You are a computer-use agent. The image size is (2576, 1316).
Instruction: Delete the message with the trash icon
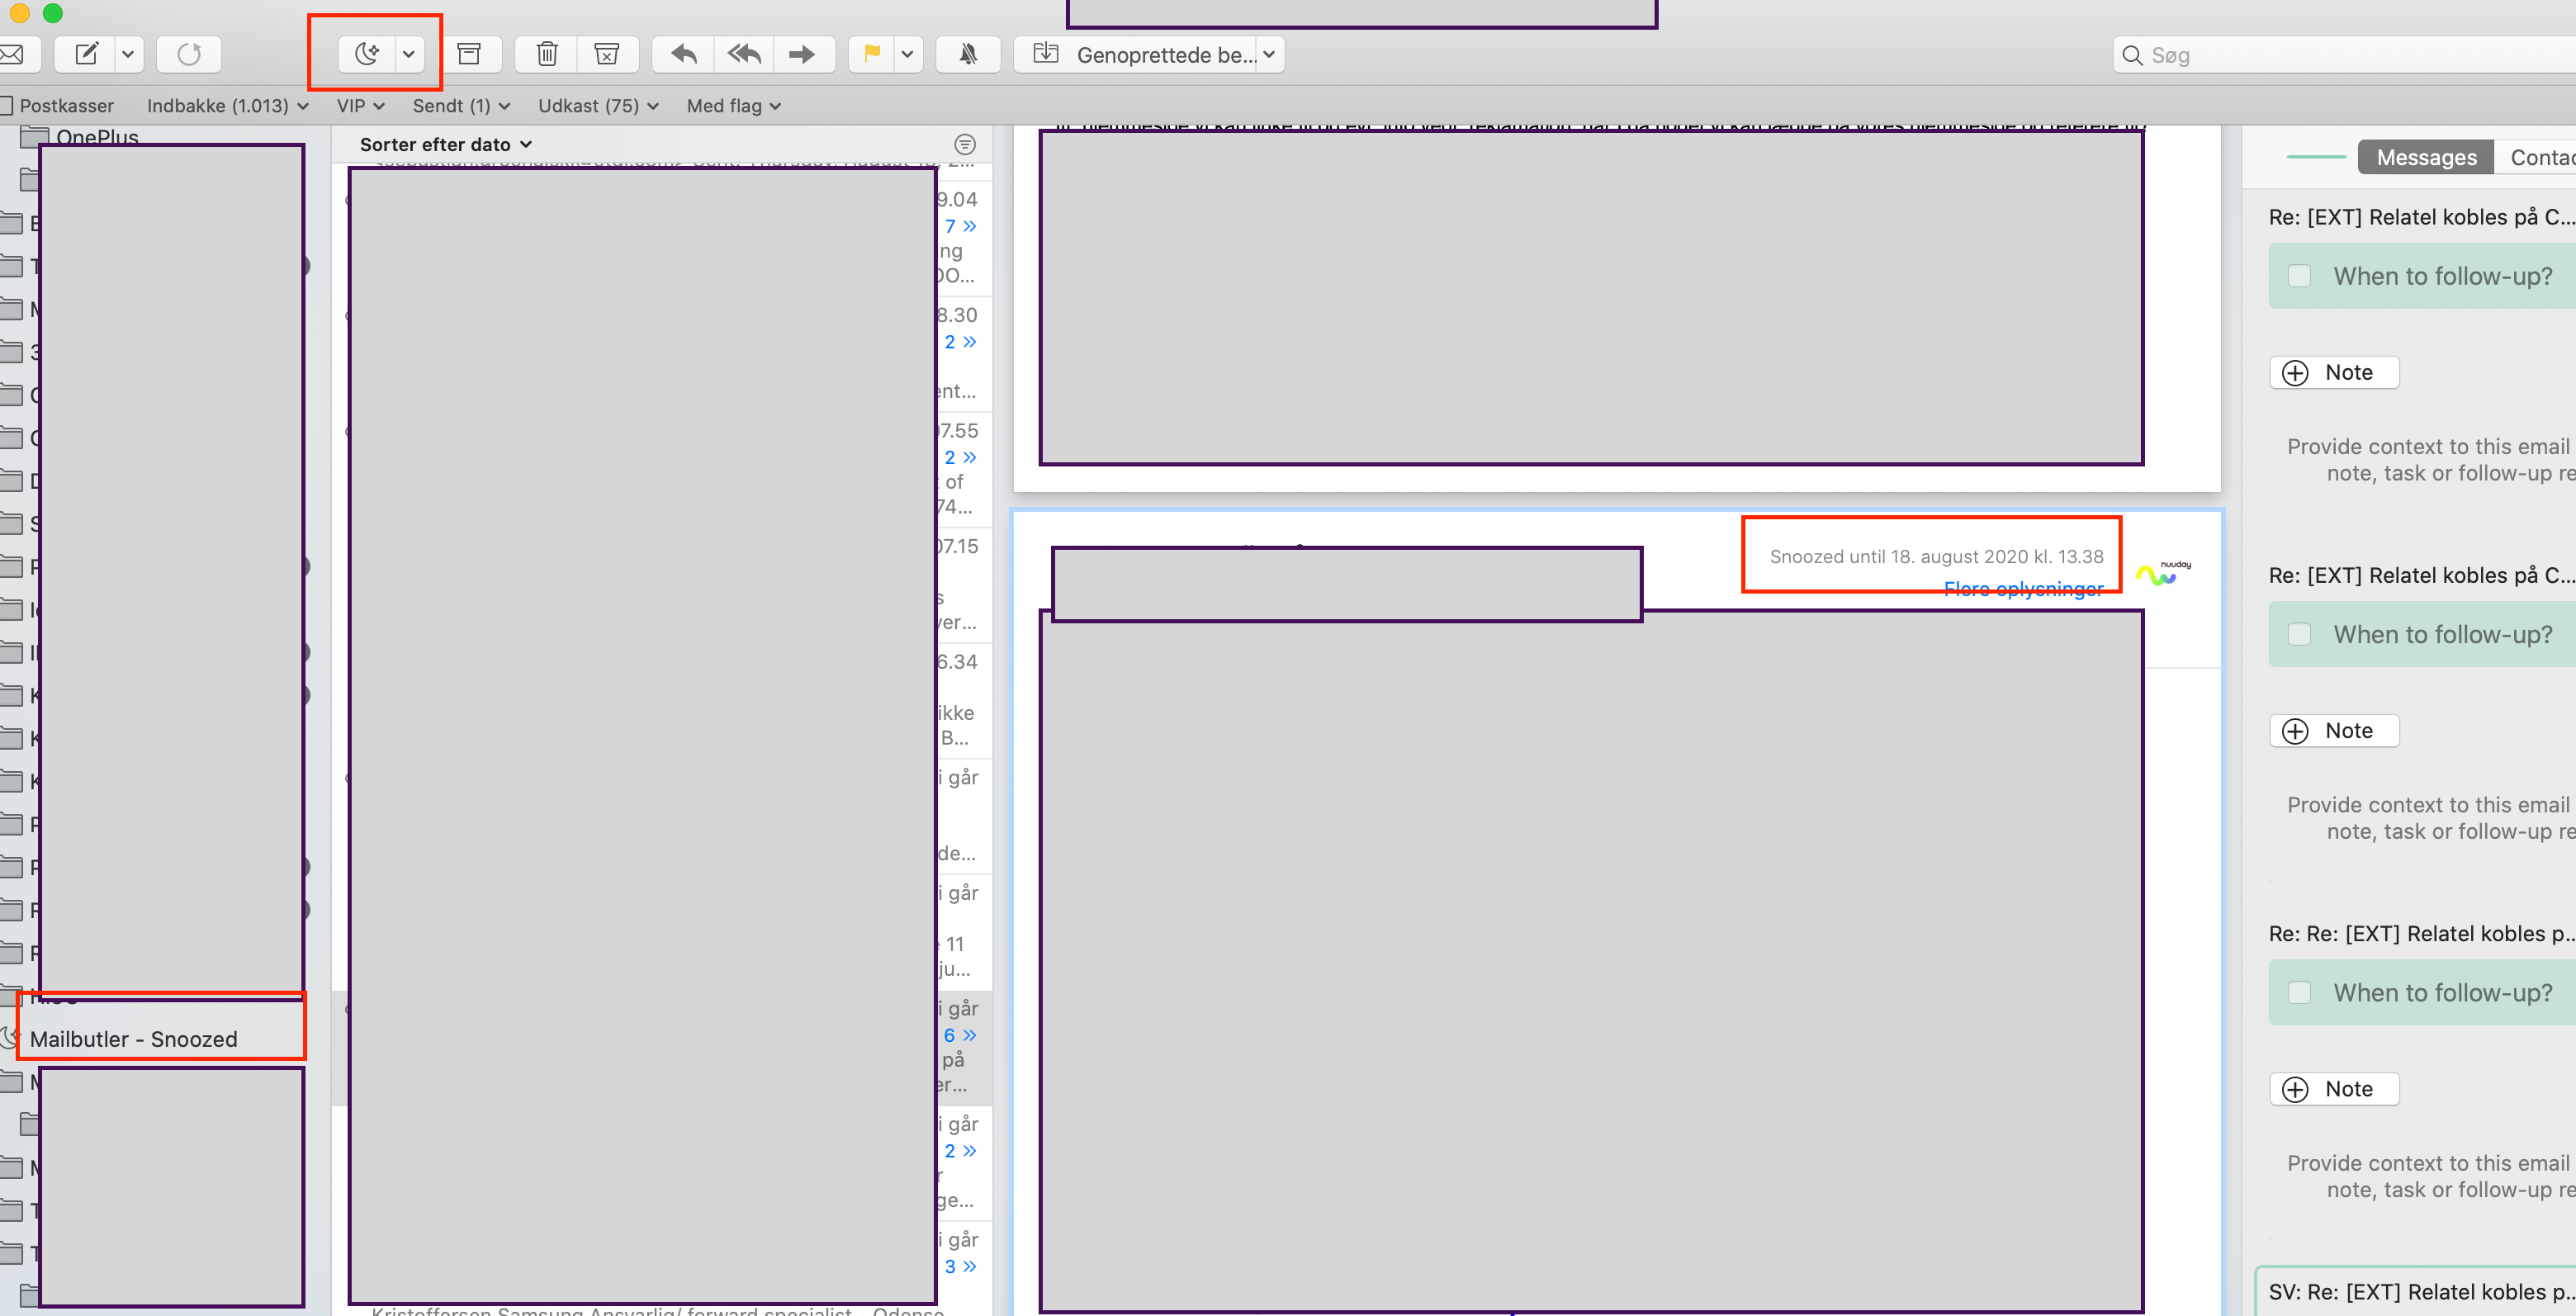pyautogui.click(x=547, y=54)
